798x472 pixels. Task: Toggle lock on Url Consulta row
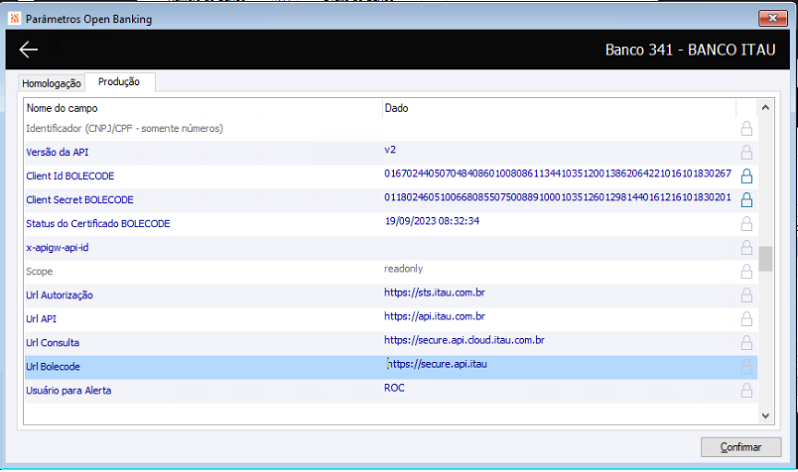coord(746,343)
